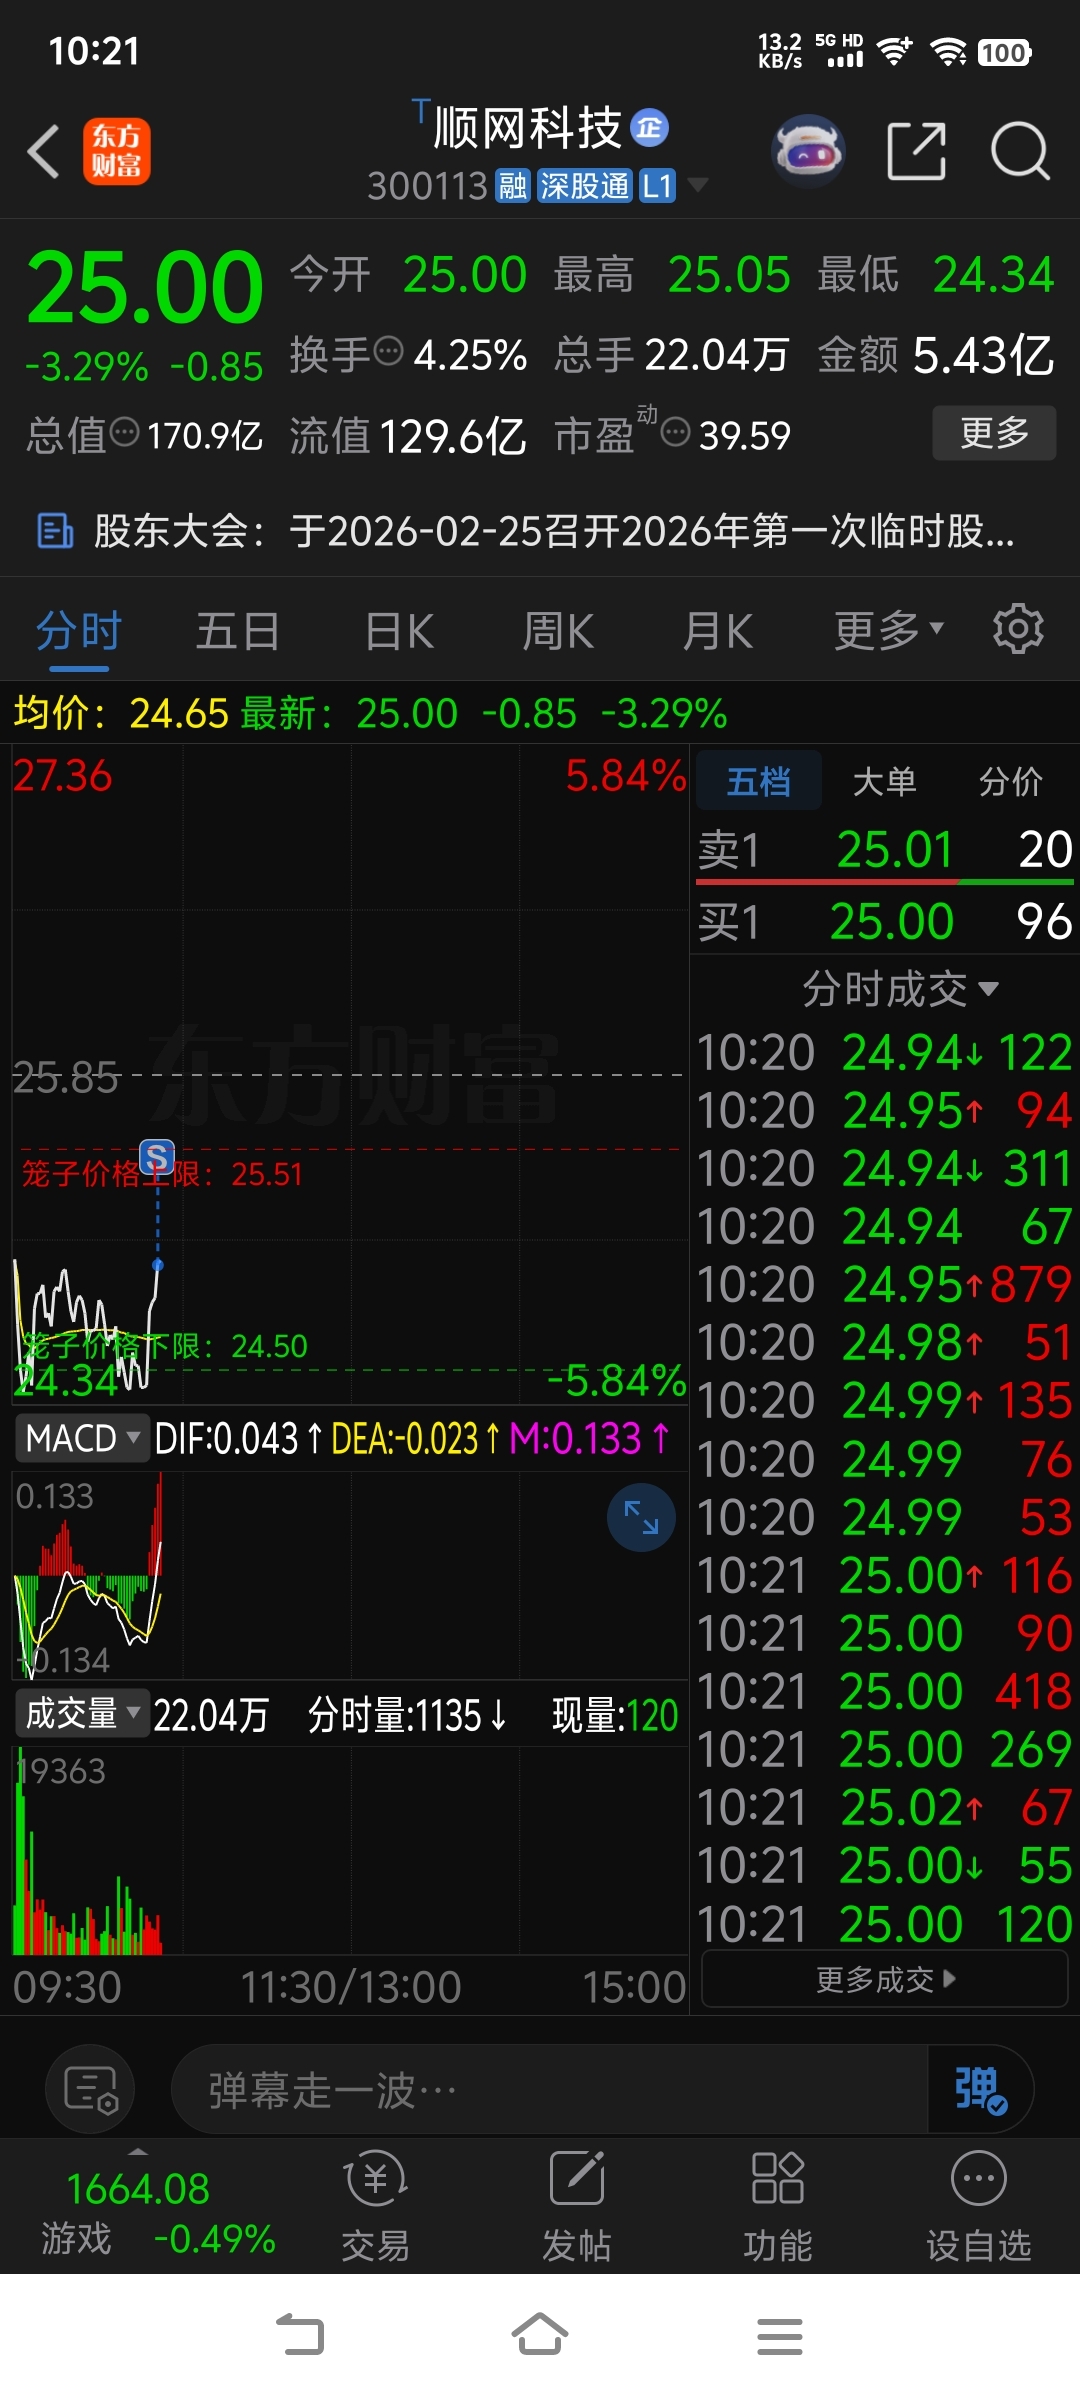
Task: Switch to 分时 tab
Action: click(x=78, y=631)
